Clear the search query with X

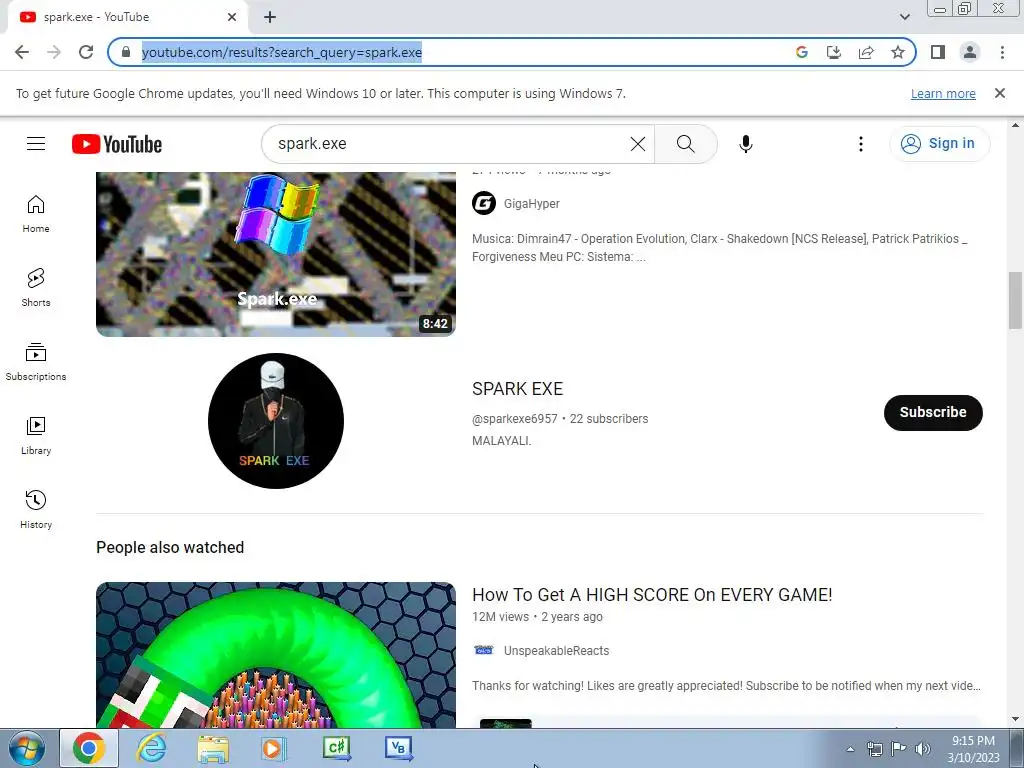638,144
